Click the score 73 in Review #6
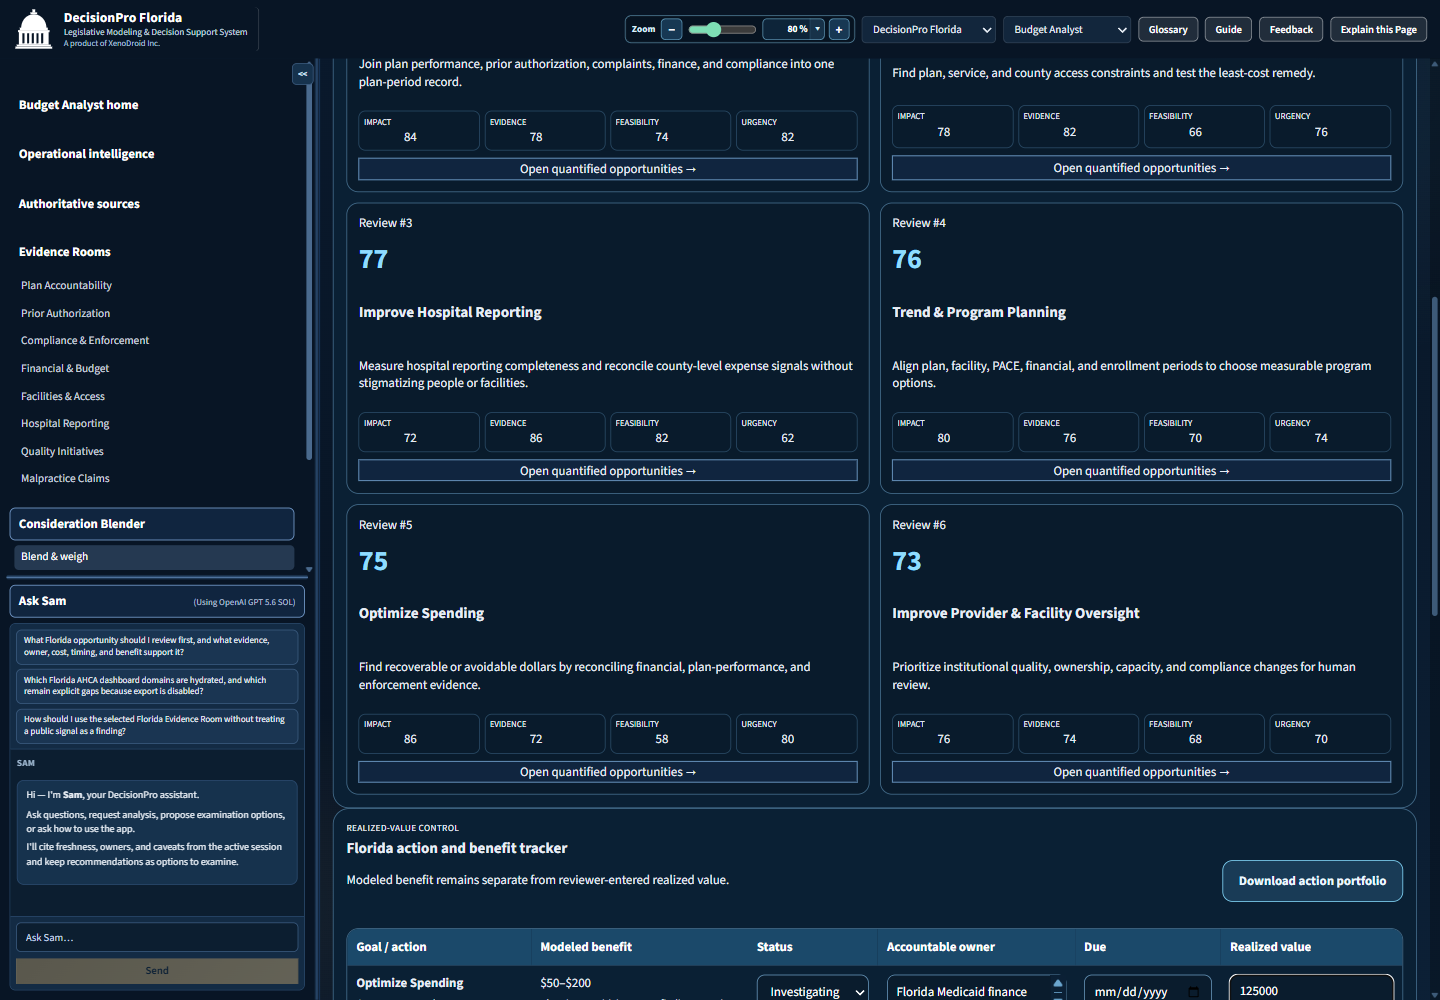The width and height of the screenshot is (1440, 1000). click(907, 561)
